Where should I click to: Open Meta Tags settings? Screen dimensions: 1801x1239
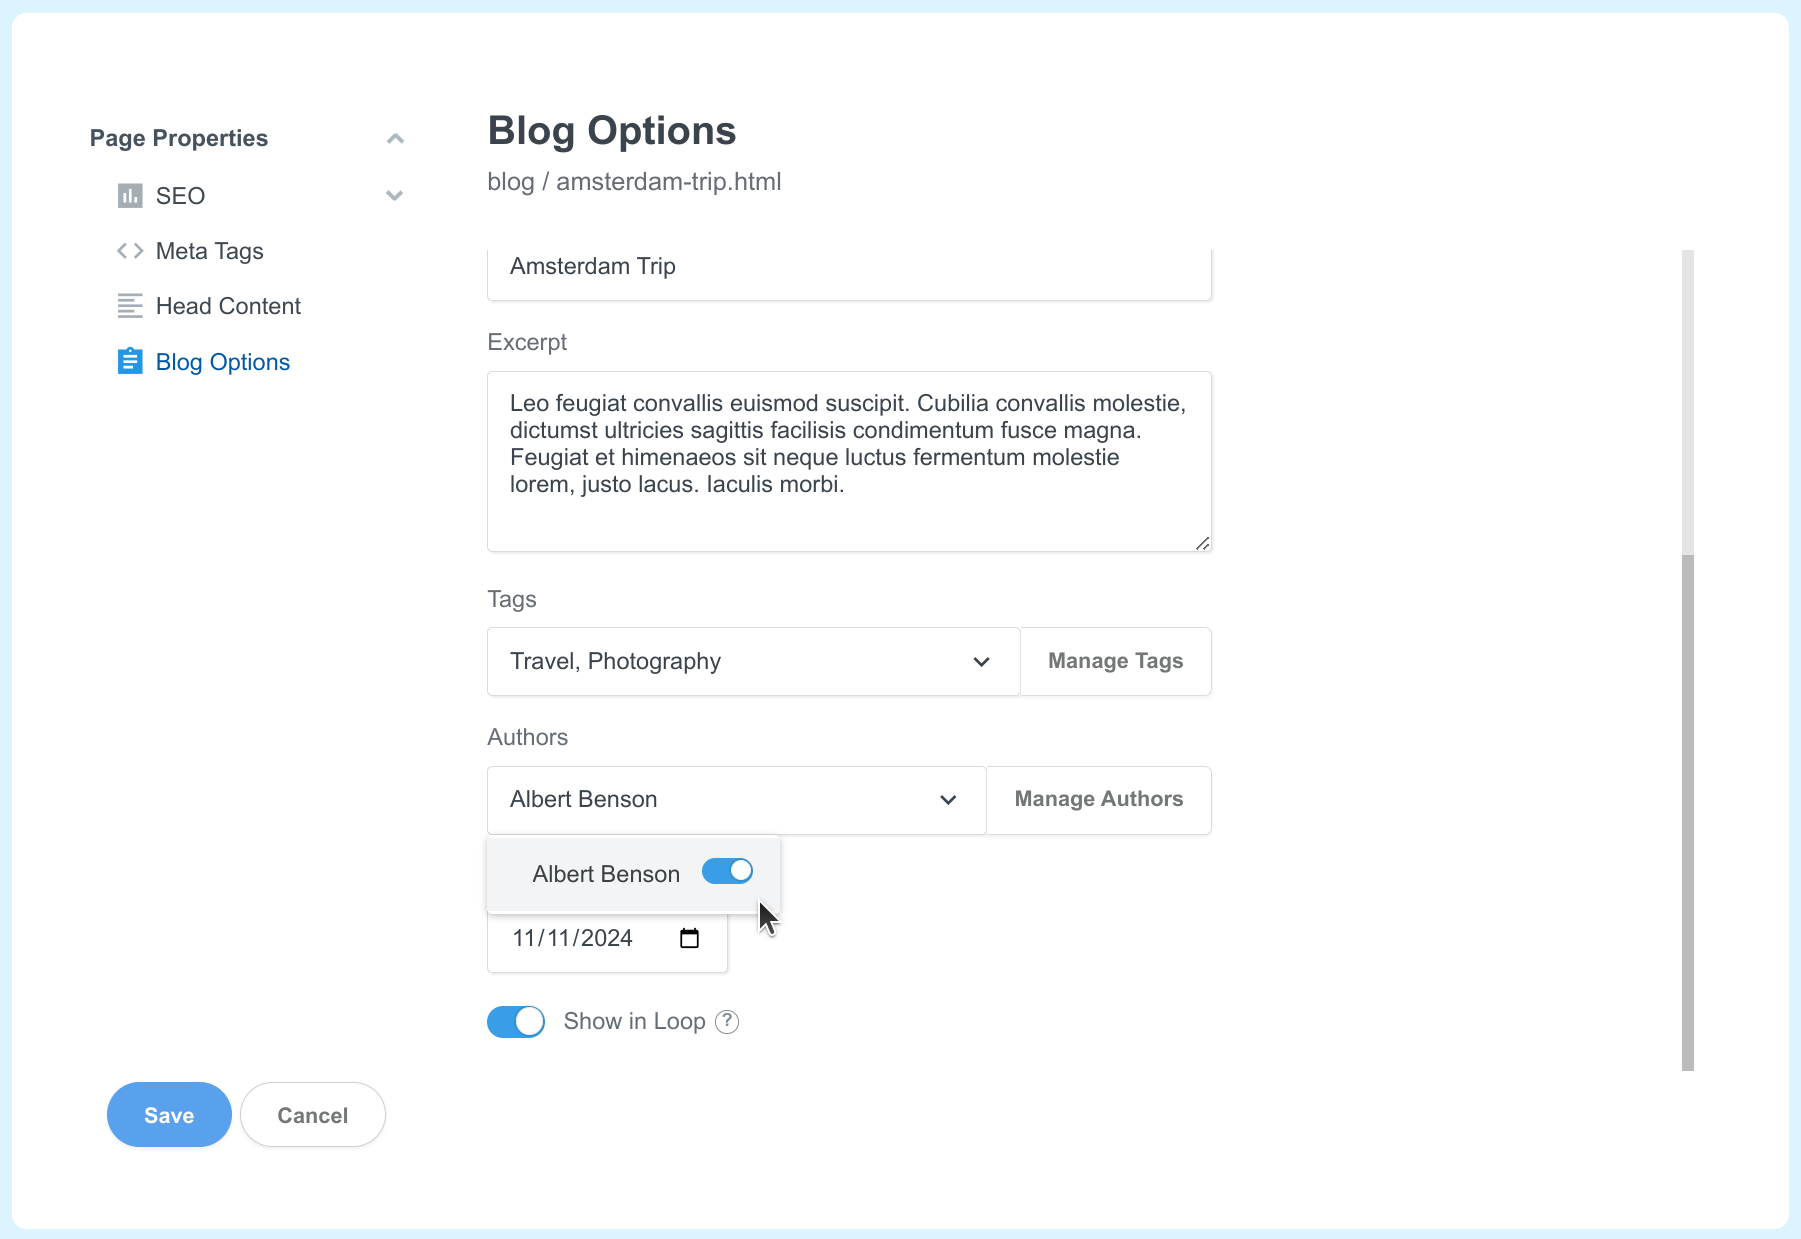click(x=209, y=251)
